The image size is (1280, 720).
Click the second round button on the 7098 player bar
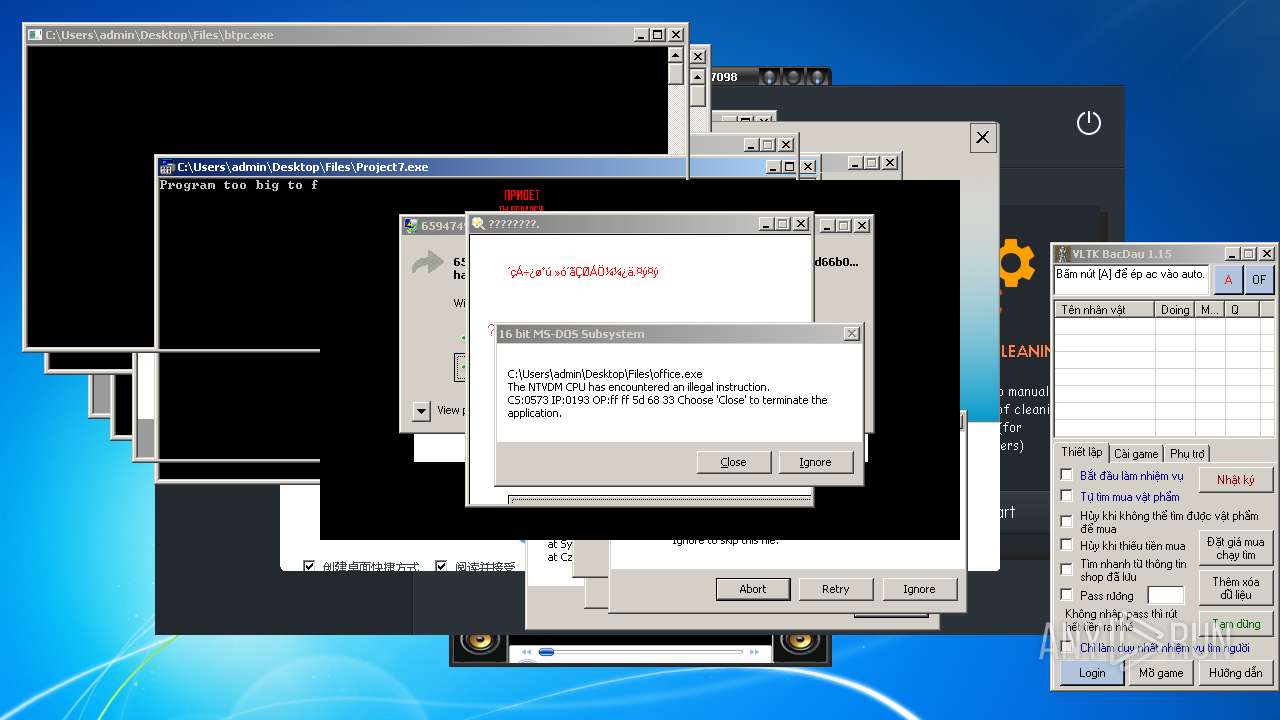[792, 76]
